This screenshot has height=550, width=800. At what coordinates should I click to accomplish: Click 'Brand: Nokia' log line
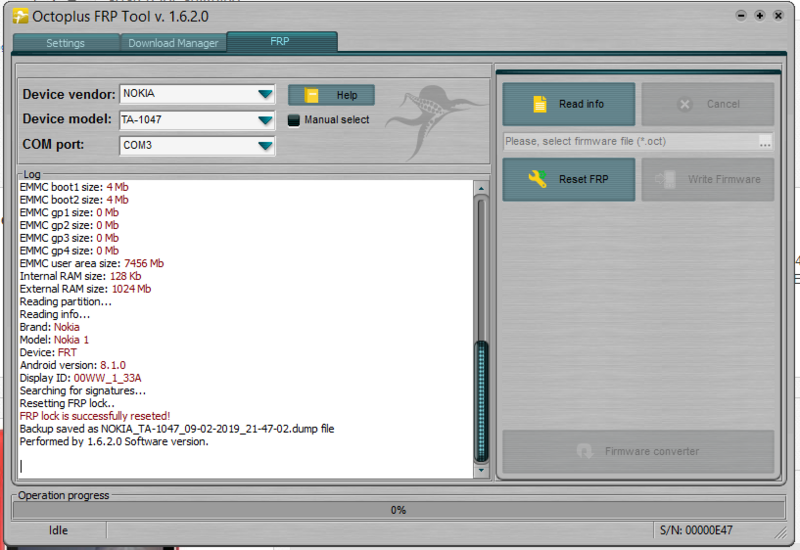coord(49,327)
